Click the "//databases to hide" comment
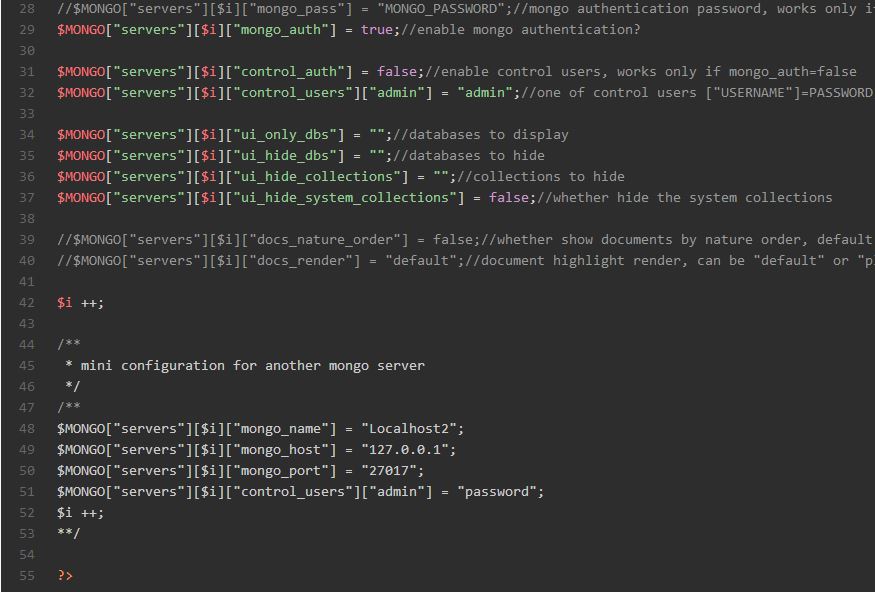Viewport: 875px width, 592px height. click(x=469, y=156)
